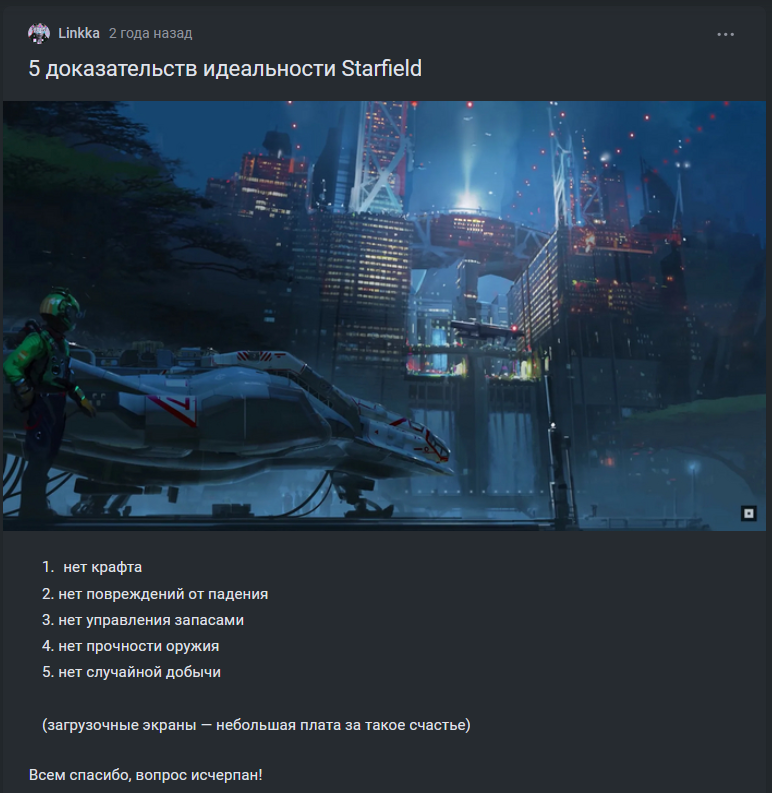Click the closing line "Всем спасибо, вопрос исчерпан!"
Viewport: 772px width, 793px height.
(146, 775)
